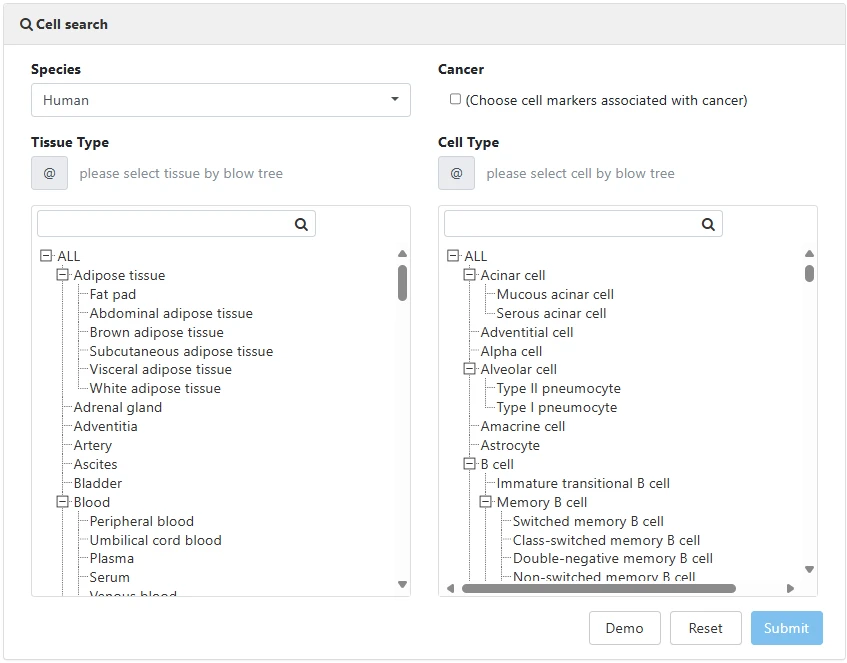Enable the cancer-associated cell markers checkbox
This screenshot has width=847, height=663.
coord(456,99)
